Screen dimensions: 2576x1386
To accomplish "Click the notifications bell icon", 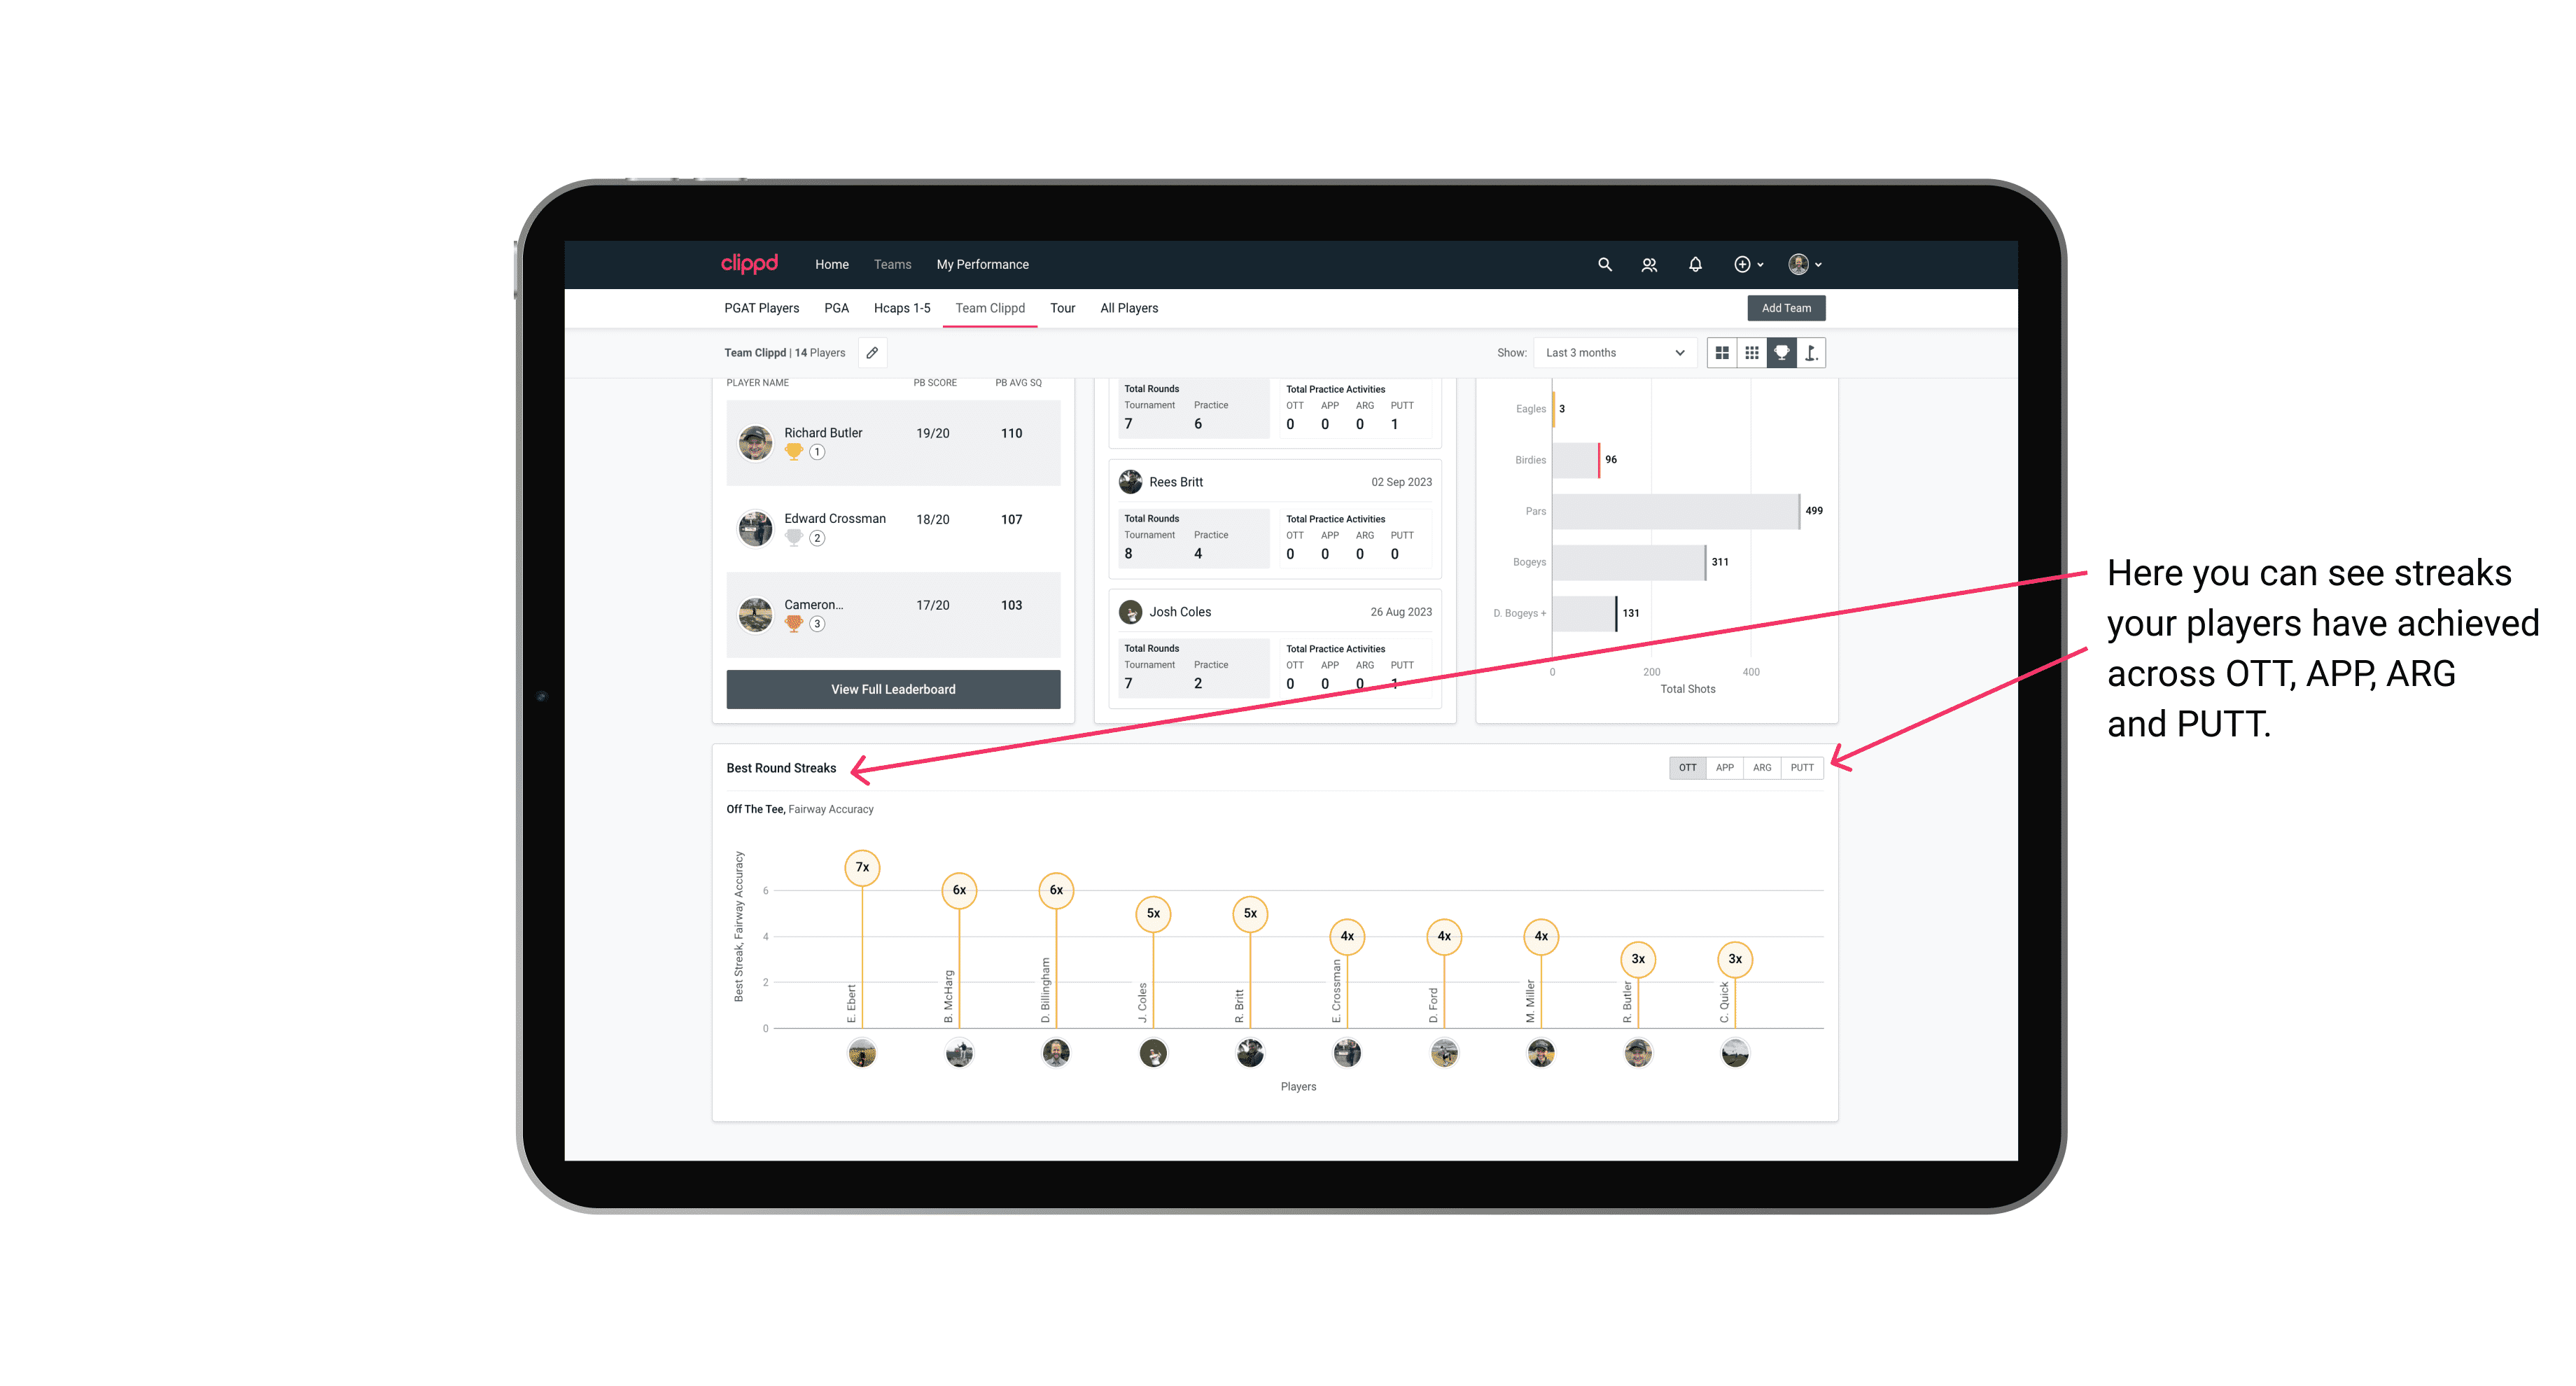I will (x=1694, y=265).
